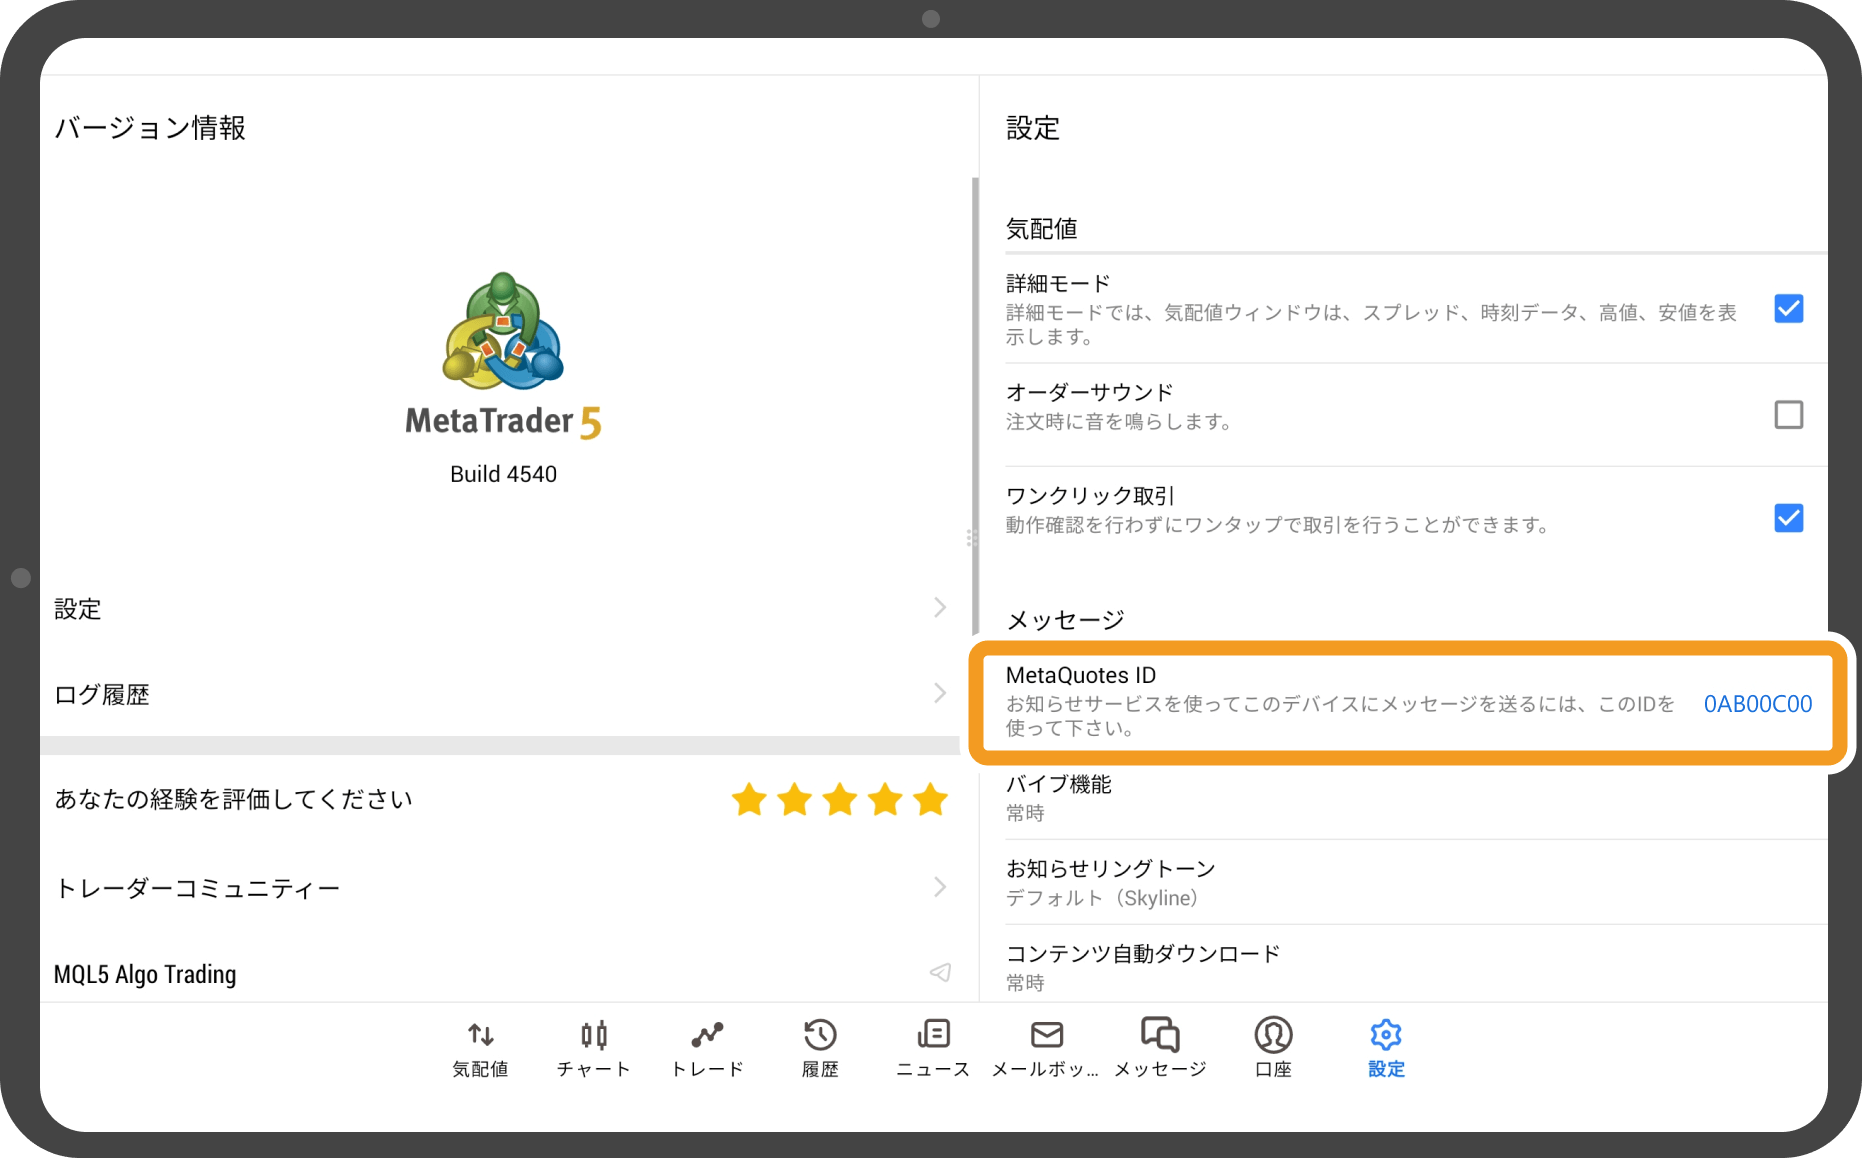Rate two stars in experience rating
This screenshot has width=1862, height=1158.
coord(795,800)
